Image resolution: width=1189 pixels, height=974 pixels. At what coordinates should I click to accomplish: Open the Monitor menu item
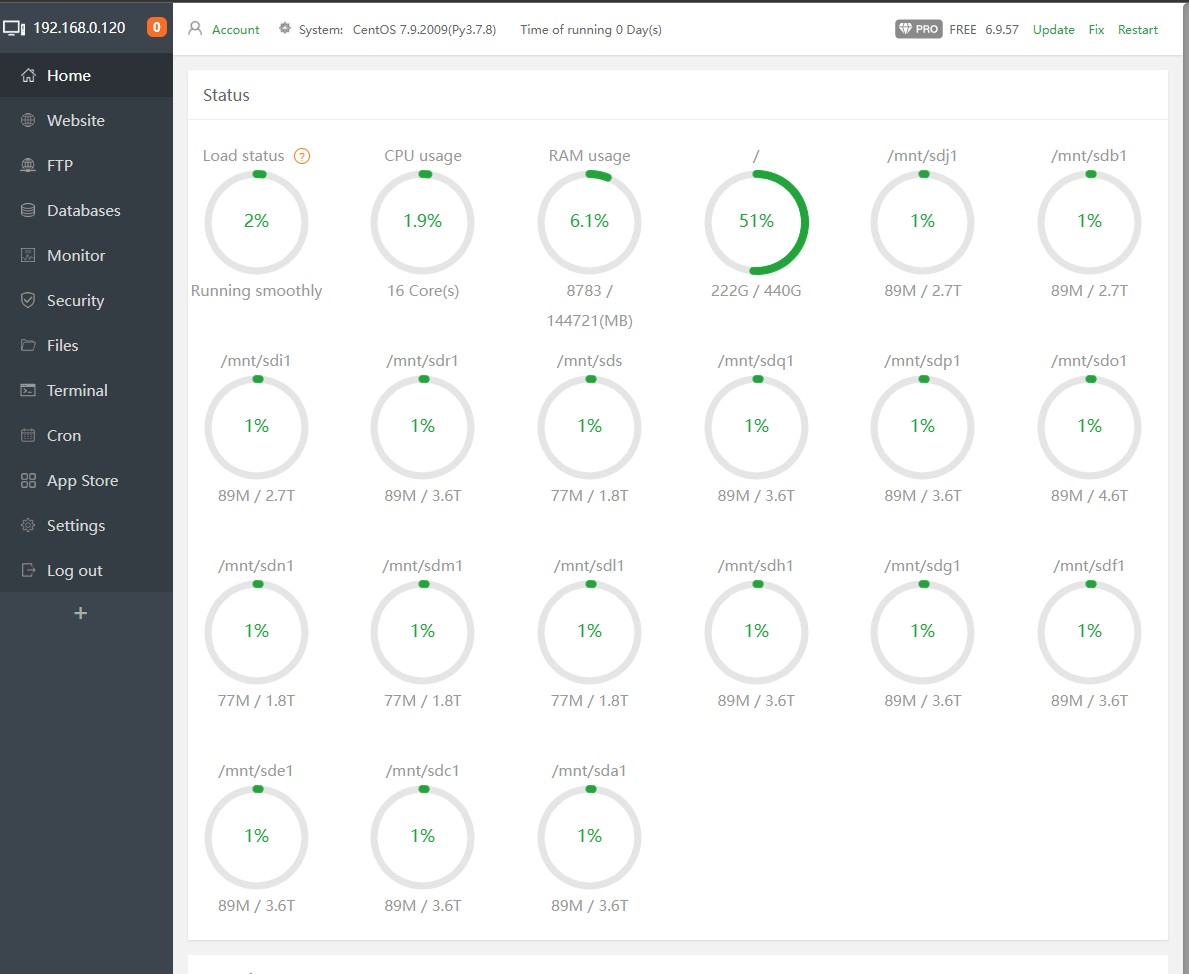point(76,256)
